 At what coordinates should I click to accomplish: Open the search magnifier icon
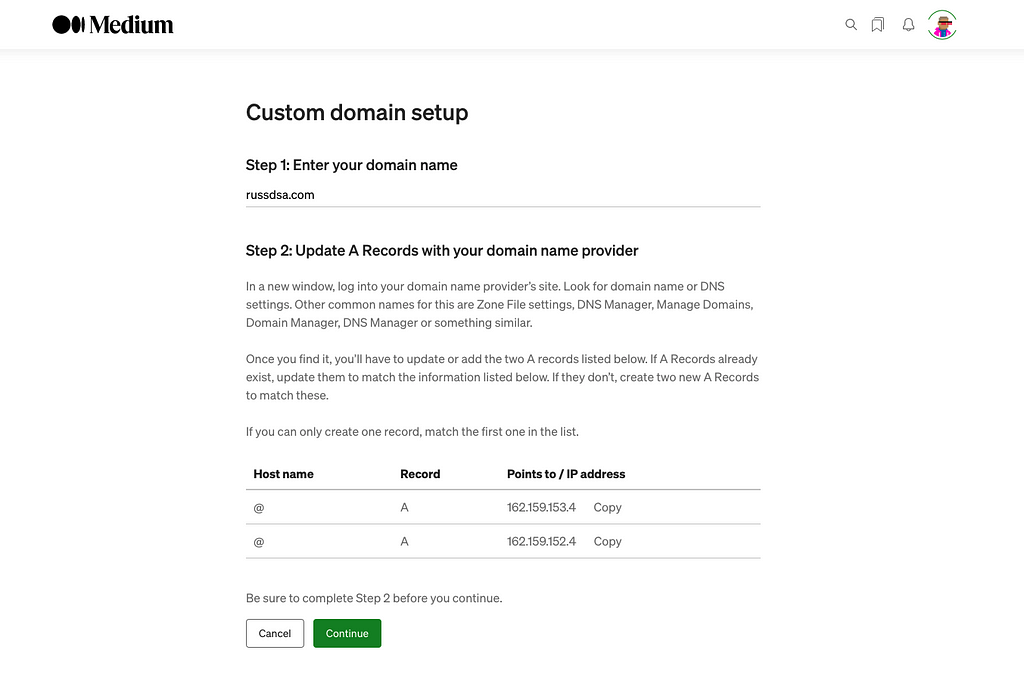click(850, 25)
